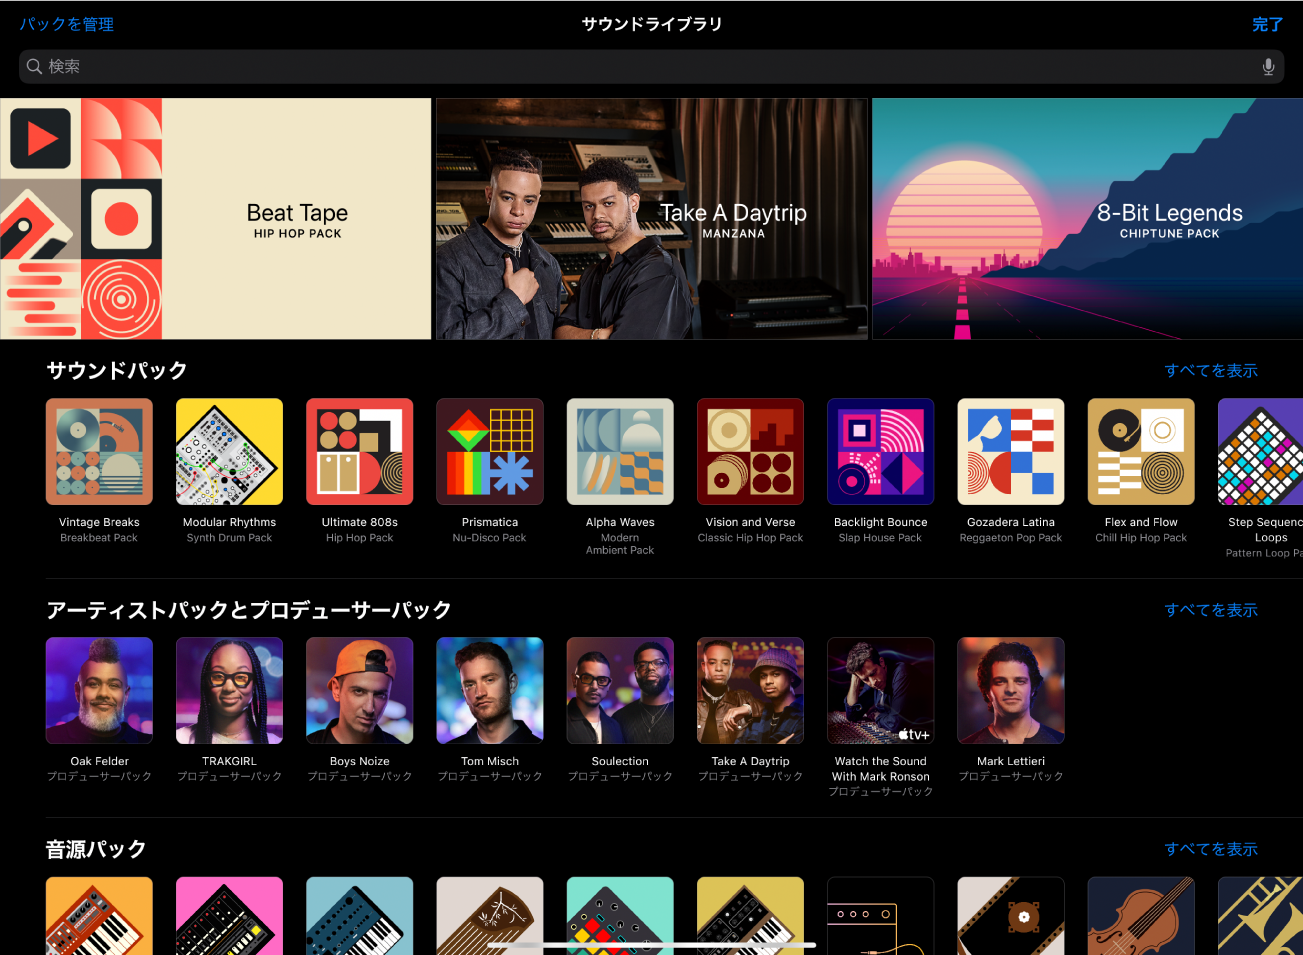
Task: Click the Nu-Disco Pack subtitle
Action: (x=490, y=538)
